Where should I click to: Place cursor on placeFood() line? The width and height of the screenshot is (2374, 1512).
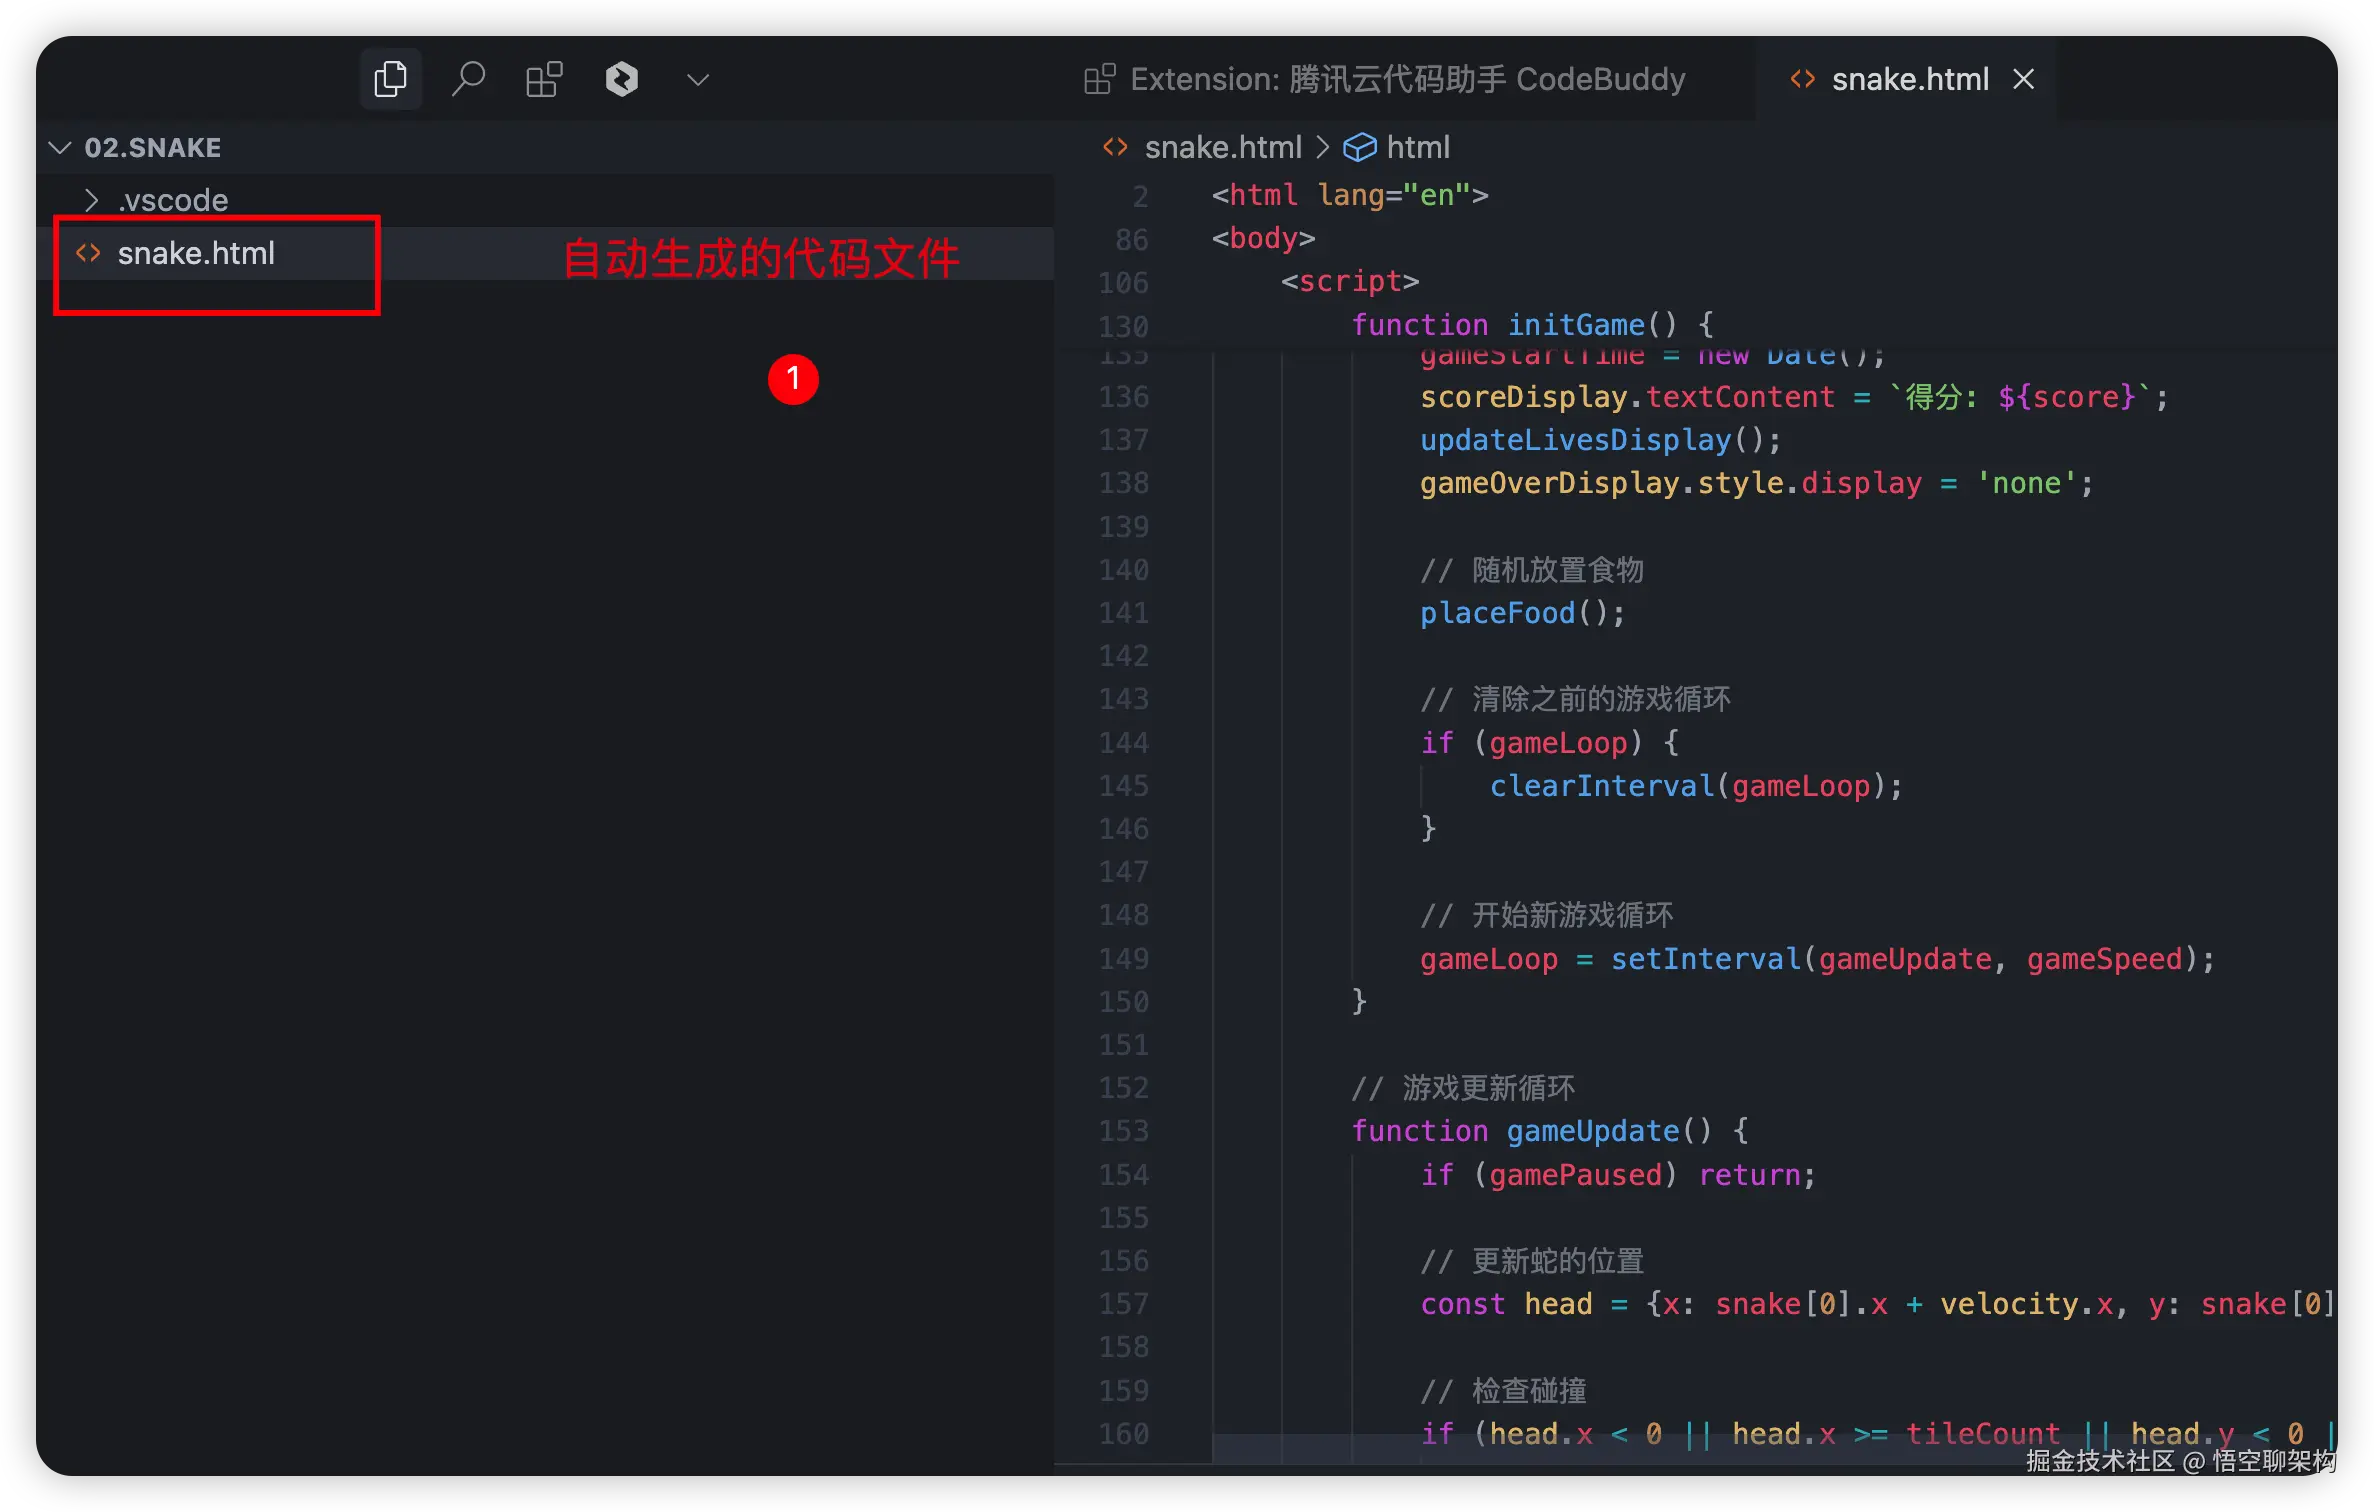point(1521,613)
